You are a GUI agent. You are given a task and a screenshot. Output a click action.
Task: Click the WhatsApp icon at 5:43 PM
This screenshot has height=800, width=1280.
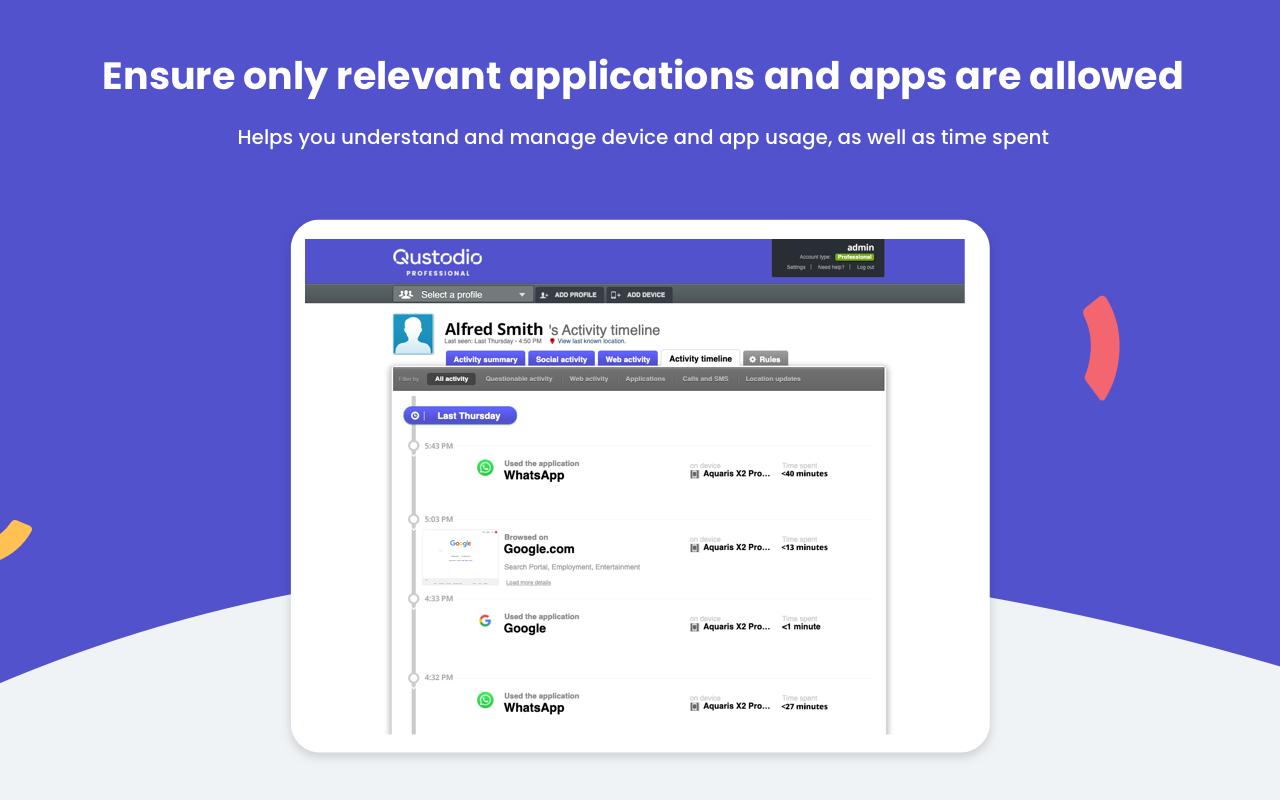coord(485,468)
